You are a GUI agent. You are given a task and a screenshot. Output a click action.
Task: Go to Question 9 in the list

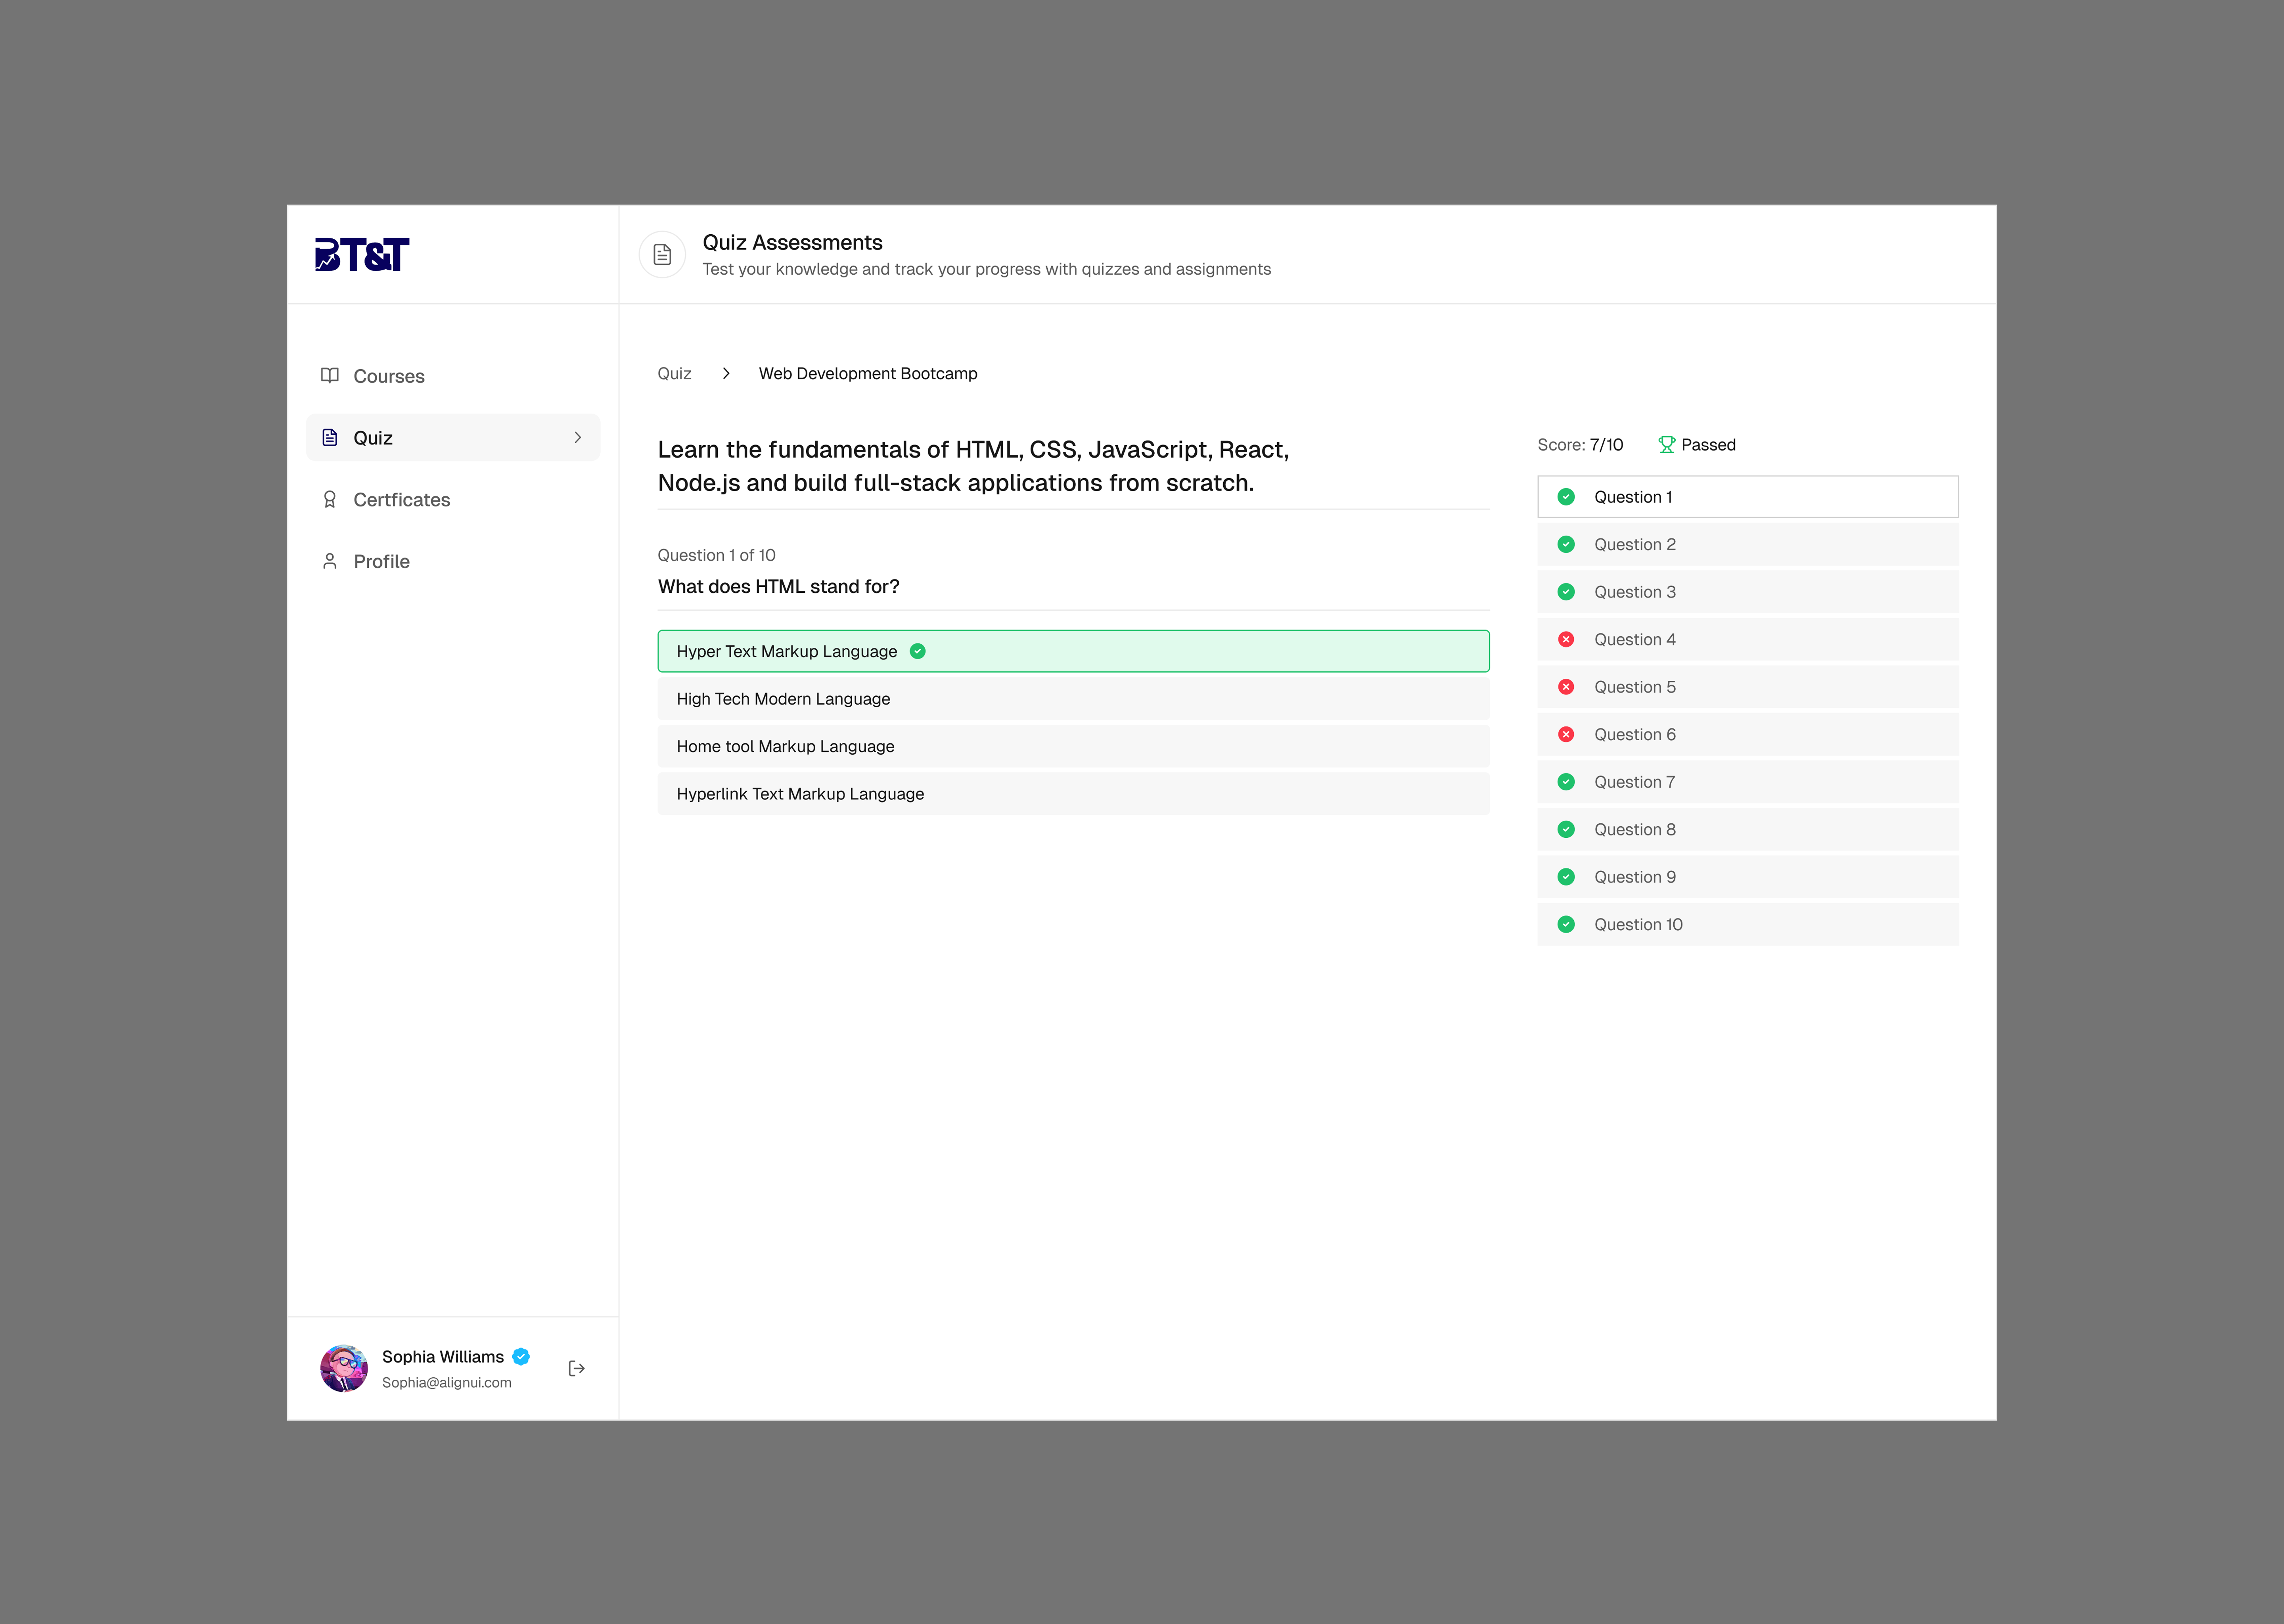click(x=1748, y=877)
